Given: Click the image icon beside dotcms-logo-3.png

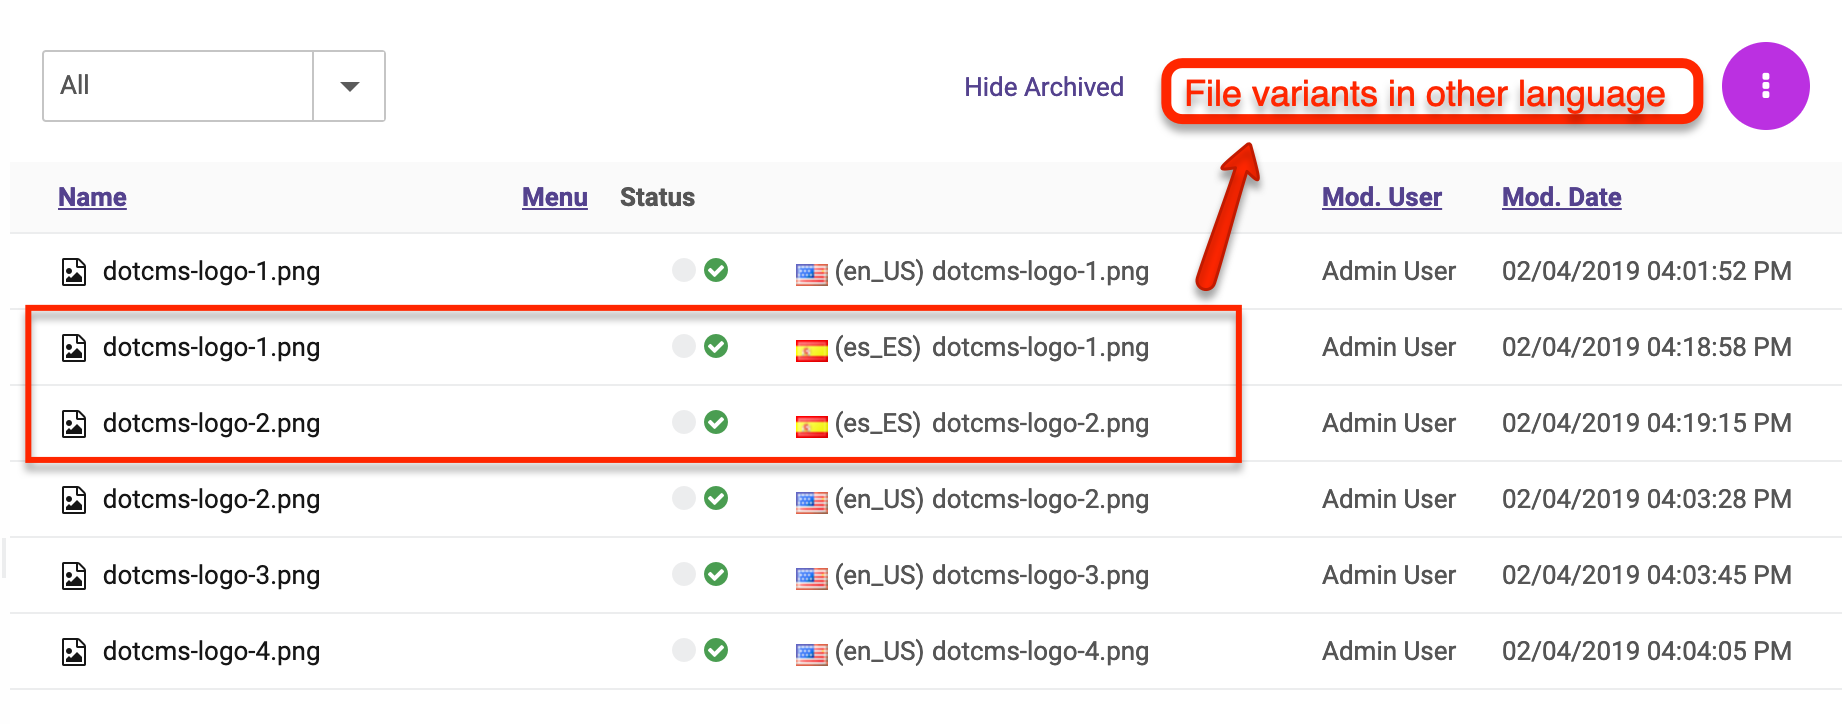Looking at the screenshot, I should pos(74,575).
